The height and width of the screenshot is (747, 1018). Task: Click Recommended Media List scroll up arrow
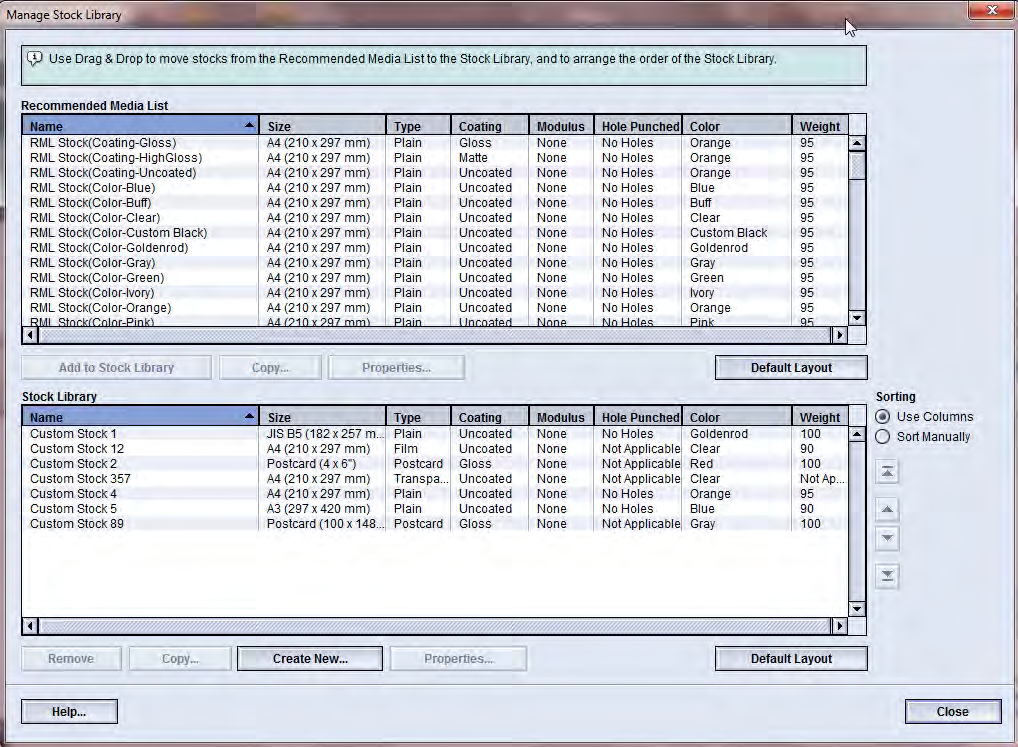tap(857, 143)
